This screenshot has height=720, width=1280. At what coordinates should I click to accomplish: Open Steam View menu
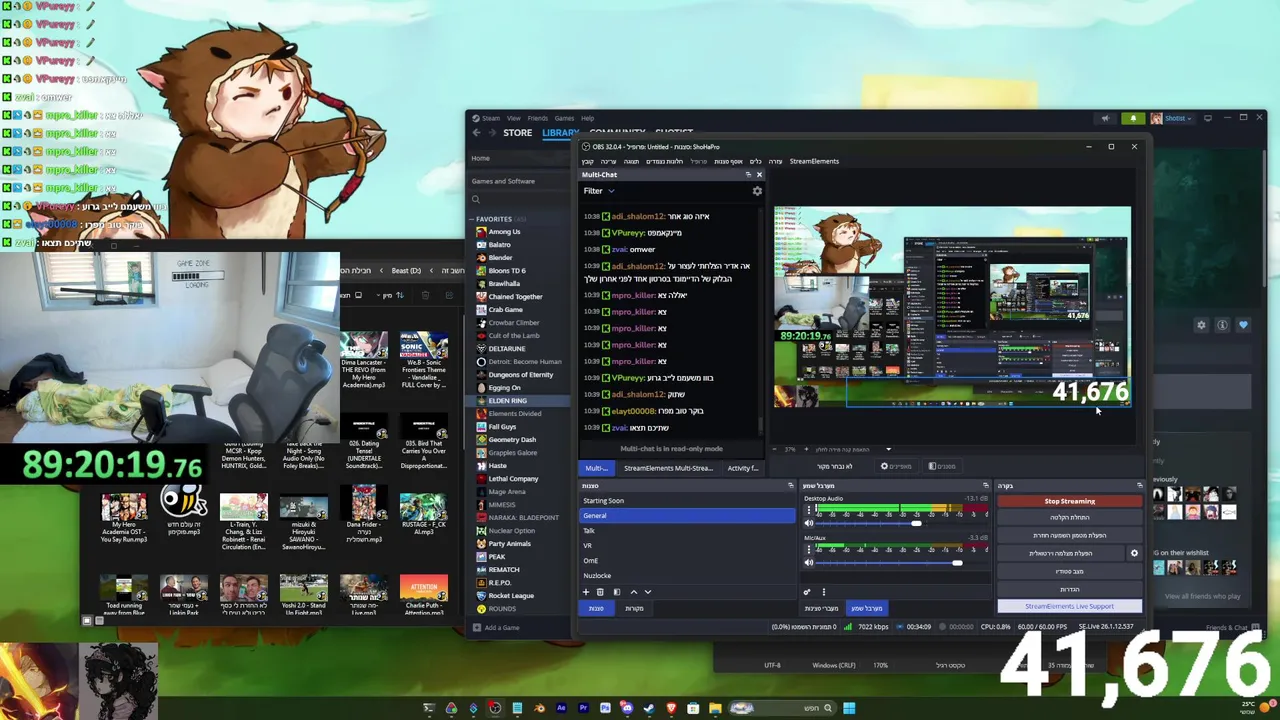click(513, 118)
